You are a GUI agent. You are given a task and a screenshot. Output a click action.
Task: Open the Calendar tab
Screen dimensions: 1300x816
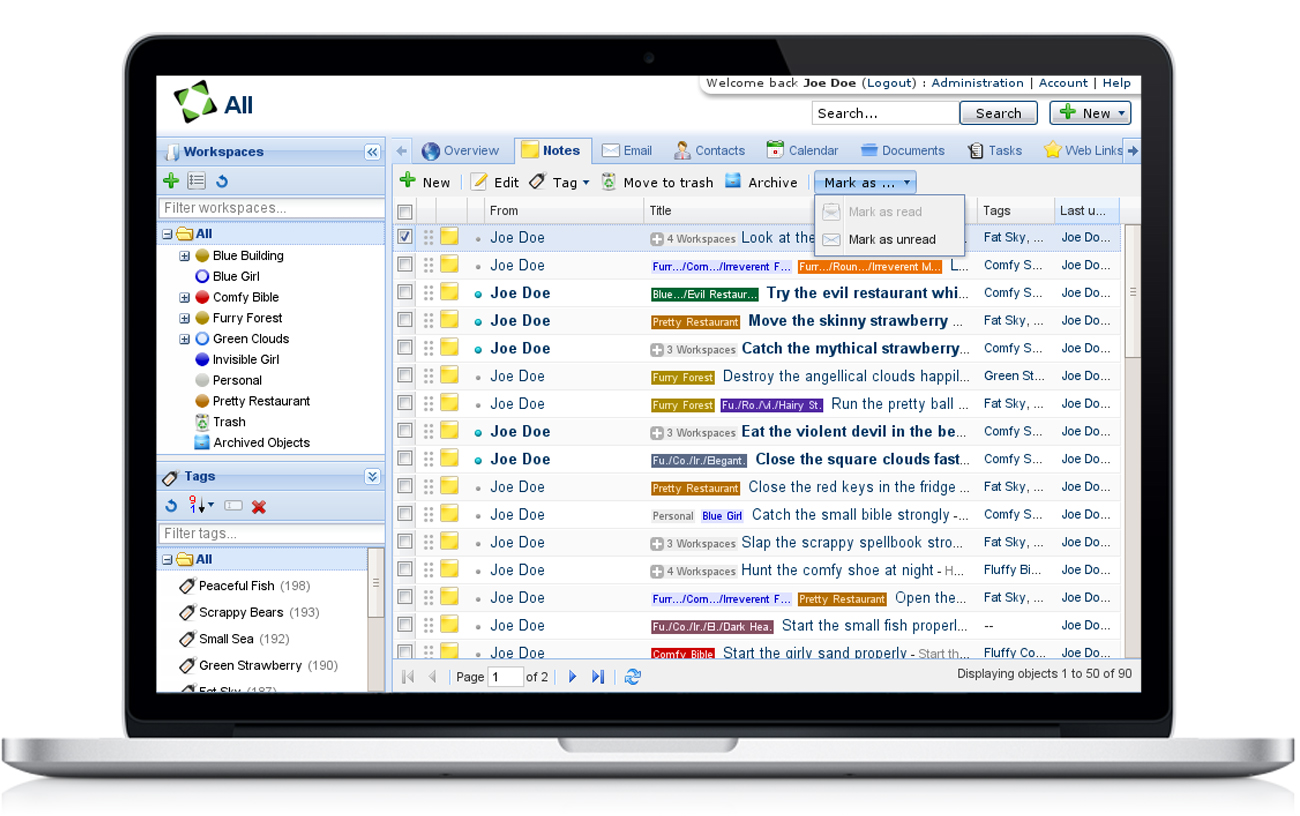click(802, 151)
